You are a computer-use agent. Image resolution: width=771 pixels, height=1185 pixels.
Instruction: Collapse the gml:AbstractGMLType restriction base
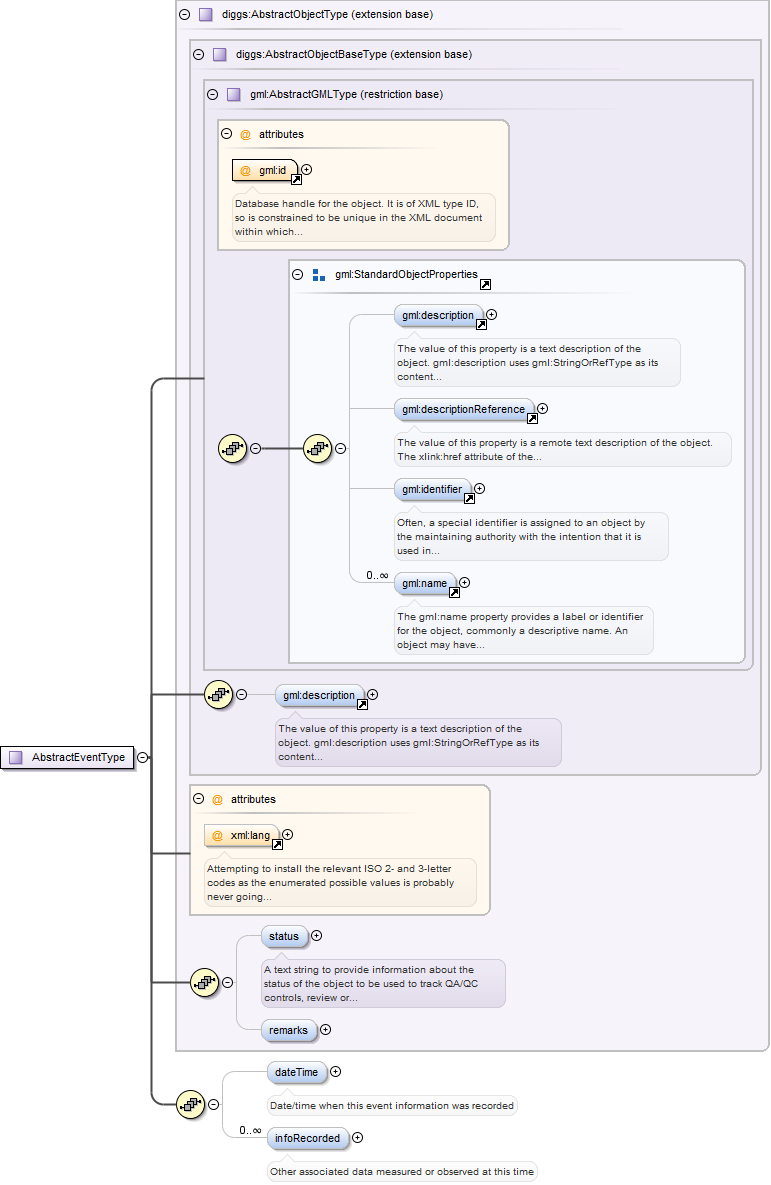tap(212, 94)
